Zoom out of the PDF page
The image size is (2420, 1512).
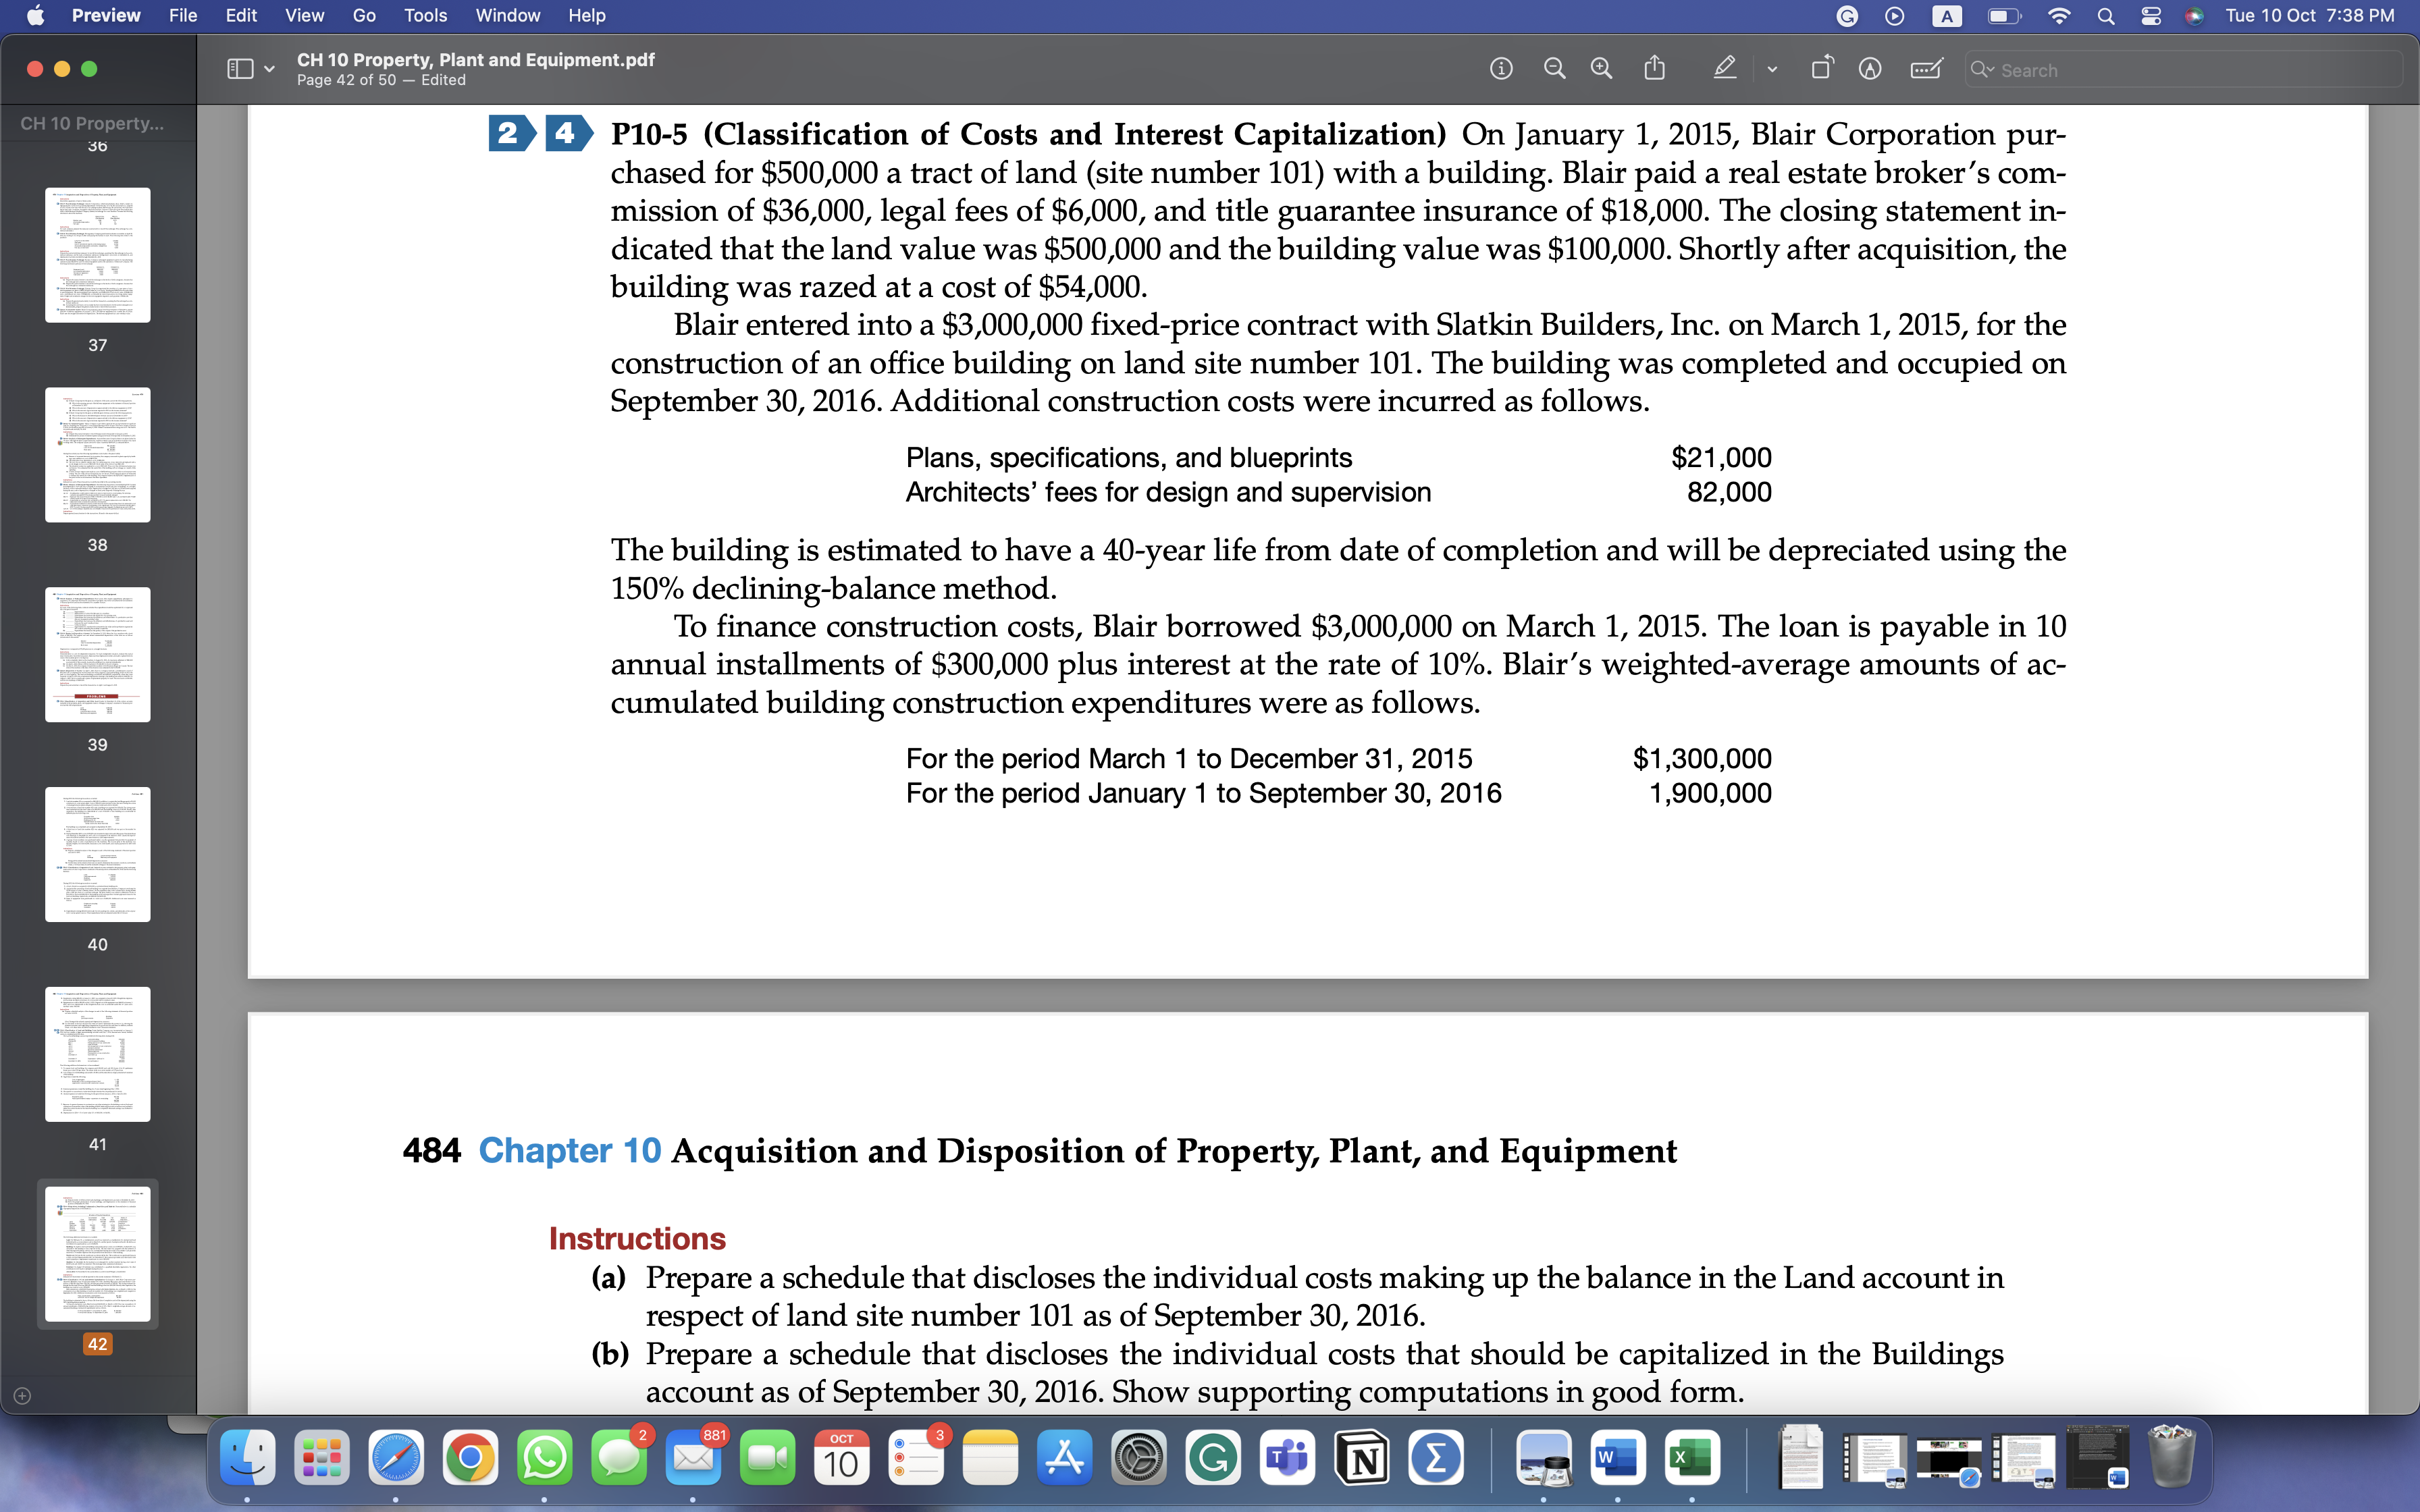click(x=1554, y=68)
